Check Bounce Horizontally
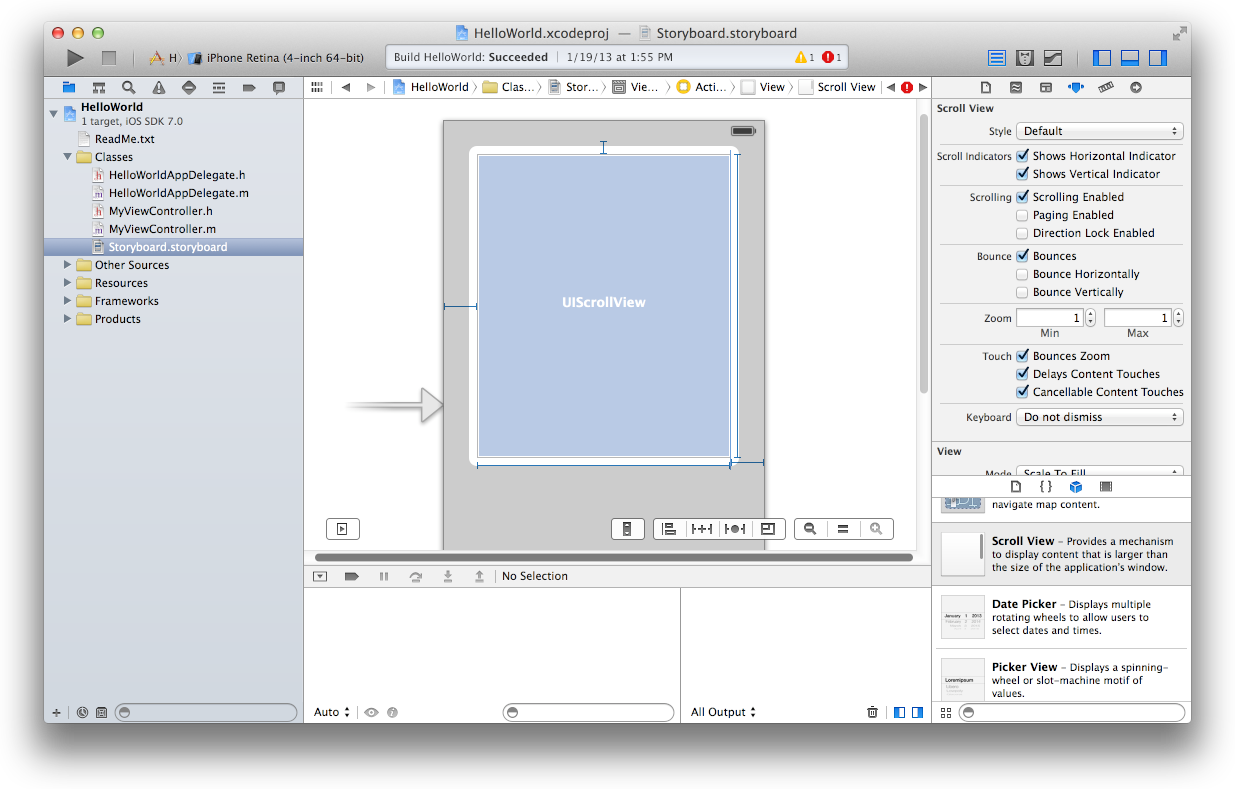1235x789 pixels. pyautogui.click(x=1022, y=274)
